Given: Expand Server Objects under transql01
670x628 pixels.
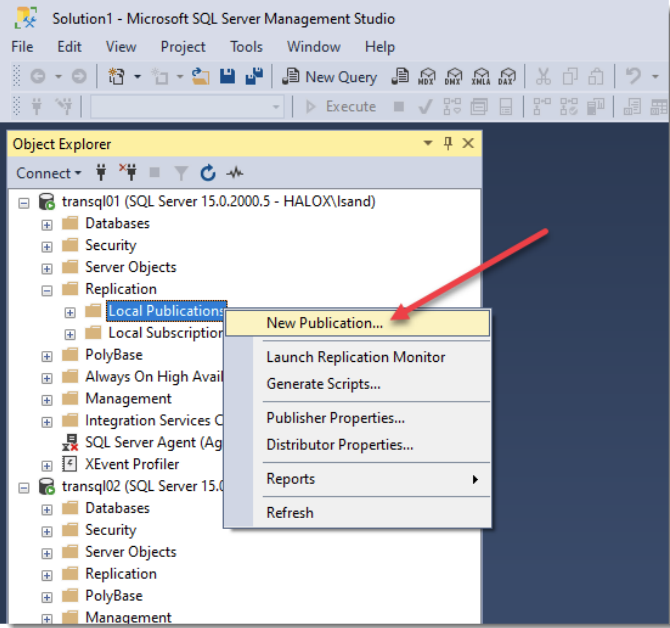Looking at the screenshot, I should click(x=47, y=269).
